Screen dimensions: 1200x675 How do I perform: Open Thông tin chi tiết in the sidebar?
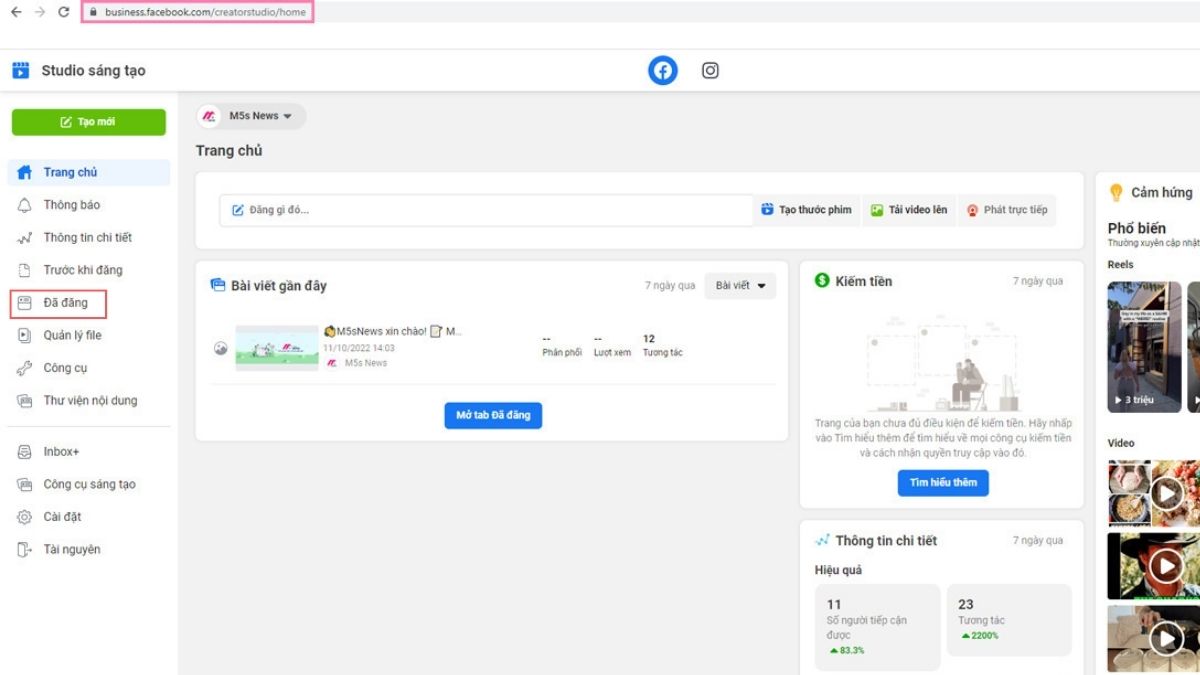(x=87, y=238)
